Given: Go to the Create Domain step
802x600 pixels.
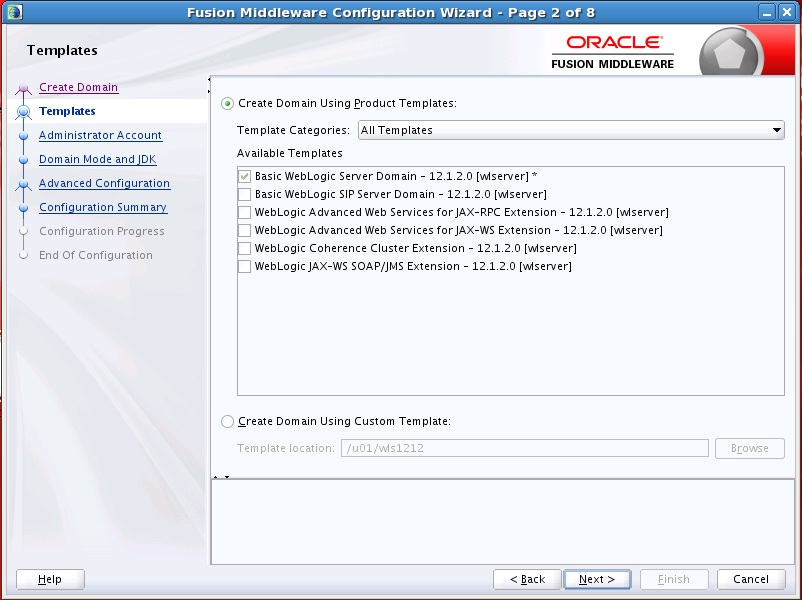Looking at the screenshot, I should [78, 87].
